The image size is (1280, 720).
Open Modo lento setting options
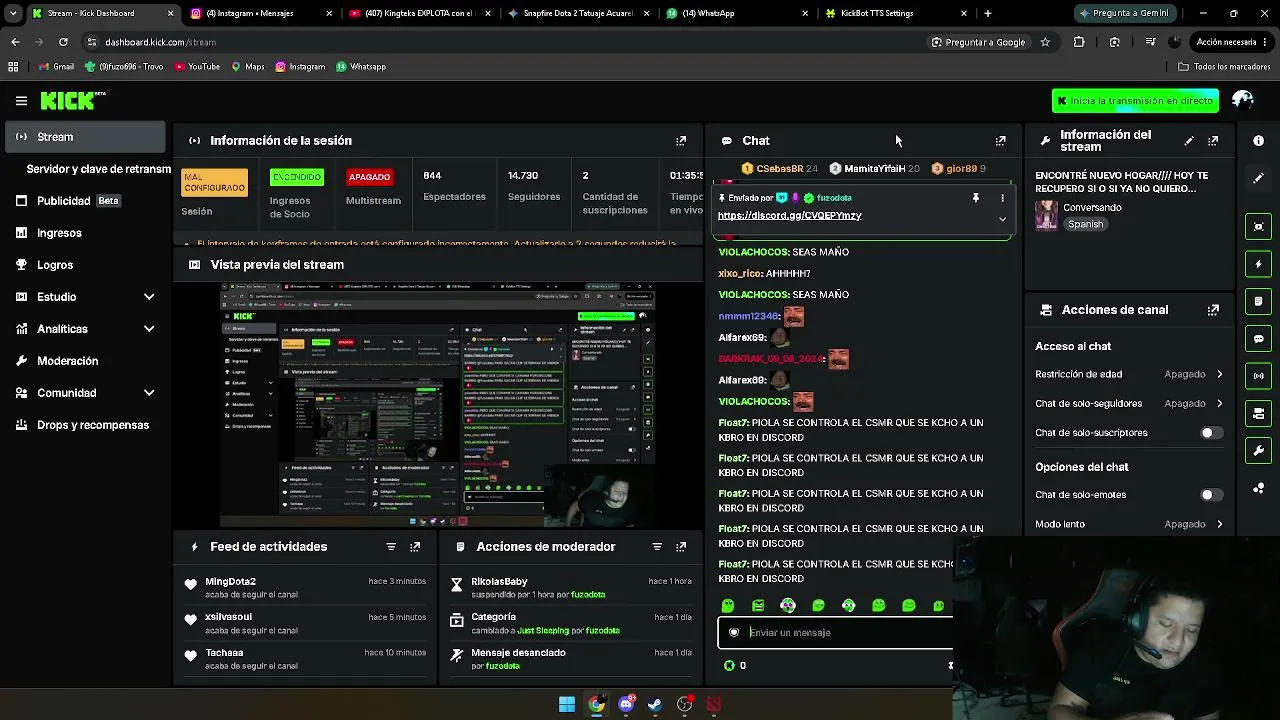pyautogui.click(x=1194, y=524)
